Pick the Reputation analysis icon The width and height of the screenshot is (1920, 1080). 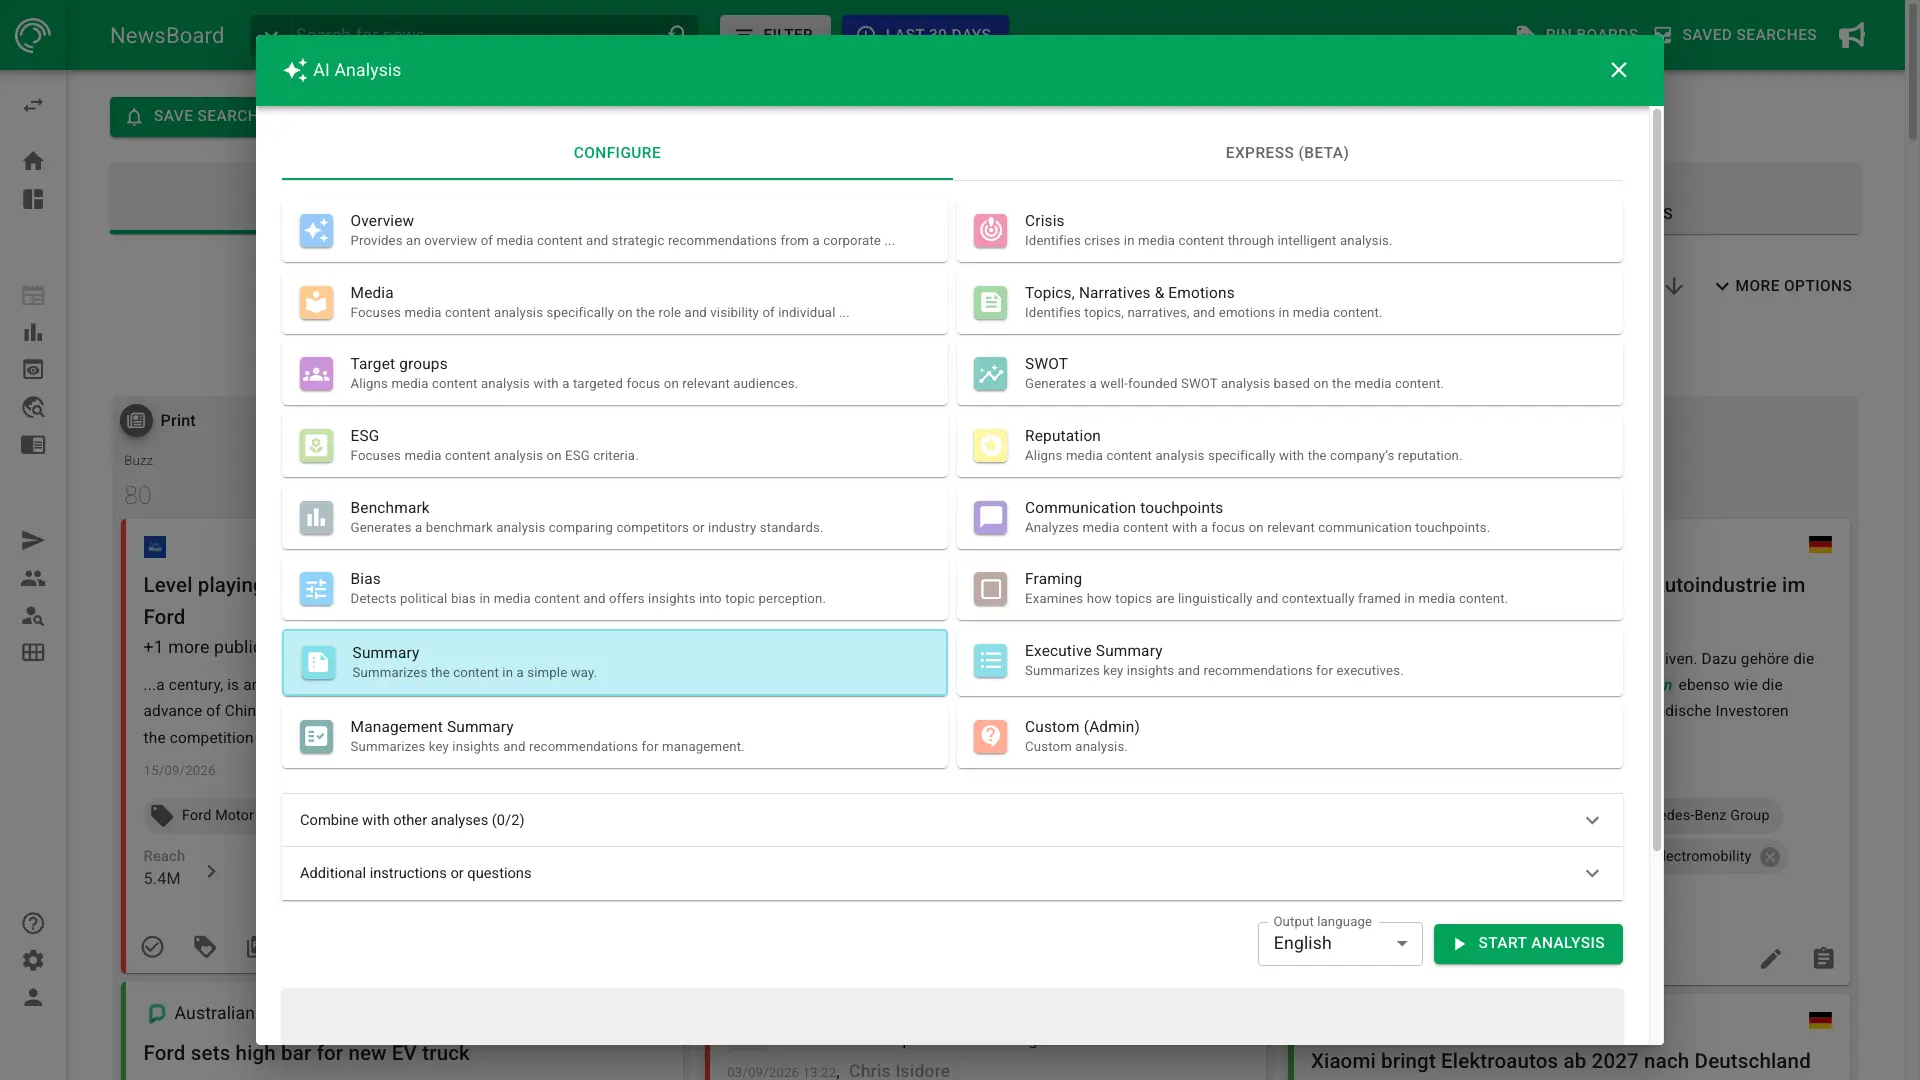click(x=990, y=446)
